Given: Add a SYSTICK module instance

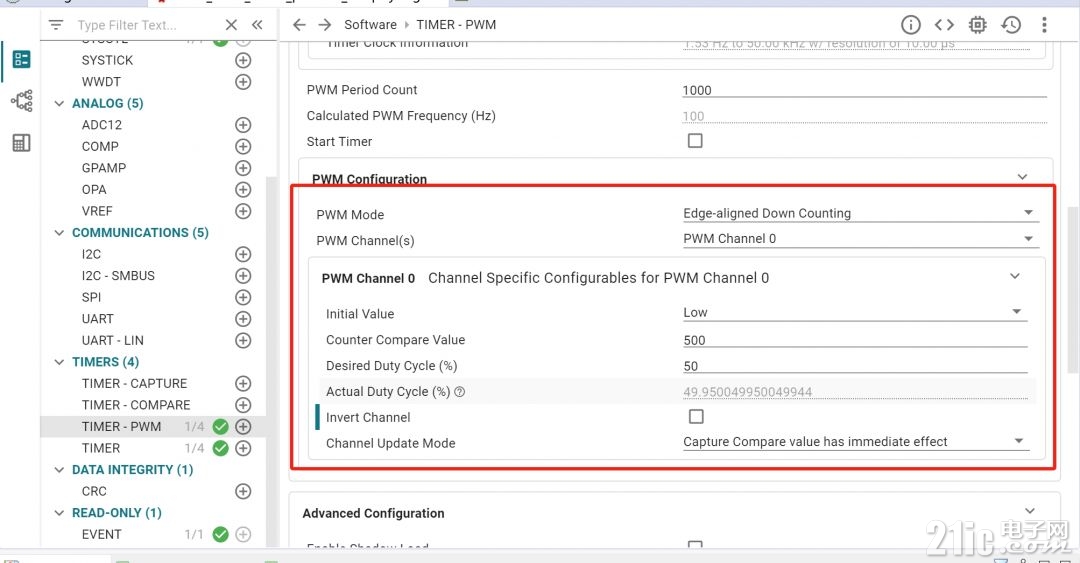Looking at the screenshot, I should coord(243,61).
